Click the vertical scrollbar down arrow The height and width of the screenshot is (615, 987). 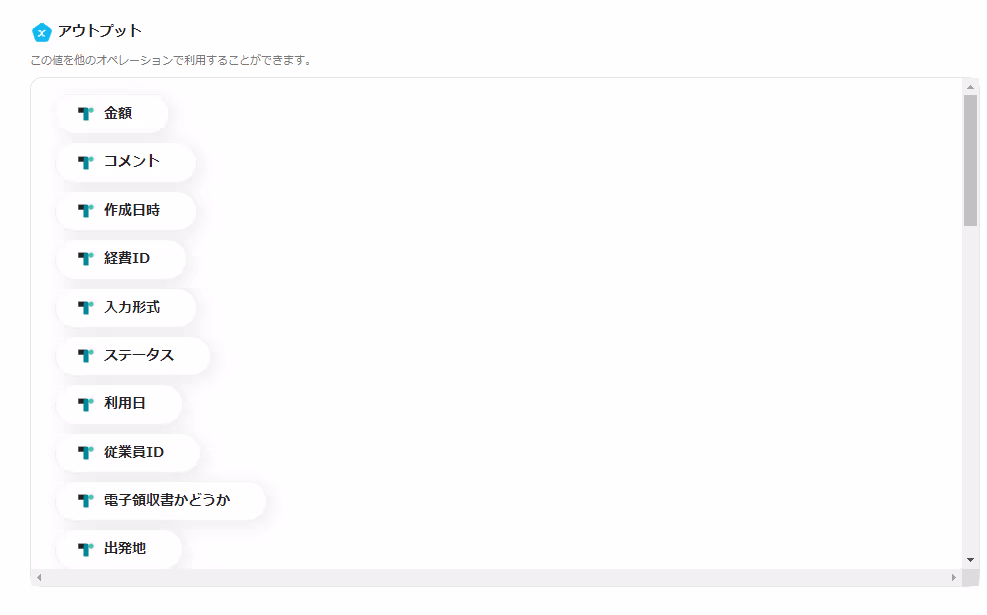pos(971,560)
